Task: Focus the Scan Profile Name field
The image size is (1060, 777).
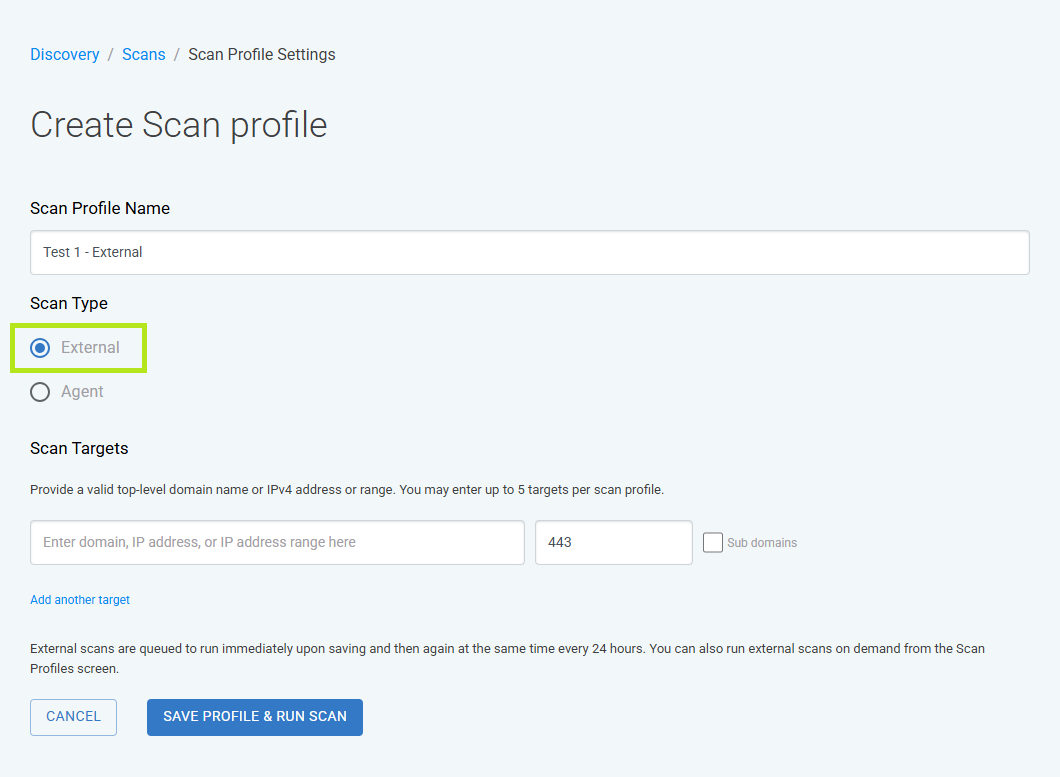Action: (530, 252)
